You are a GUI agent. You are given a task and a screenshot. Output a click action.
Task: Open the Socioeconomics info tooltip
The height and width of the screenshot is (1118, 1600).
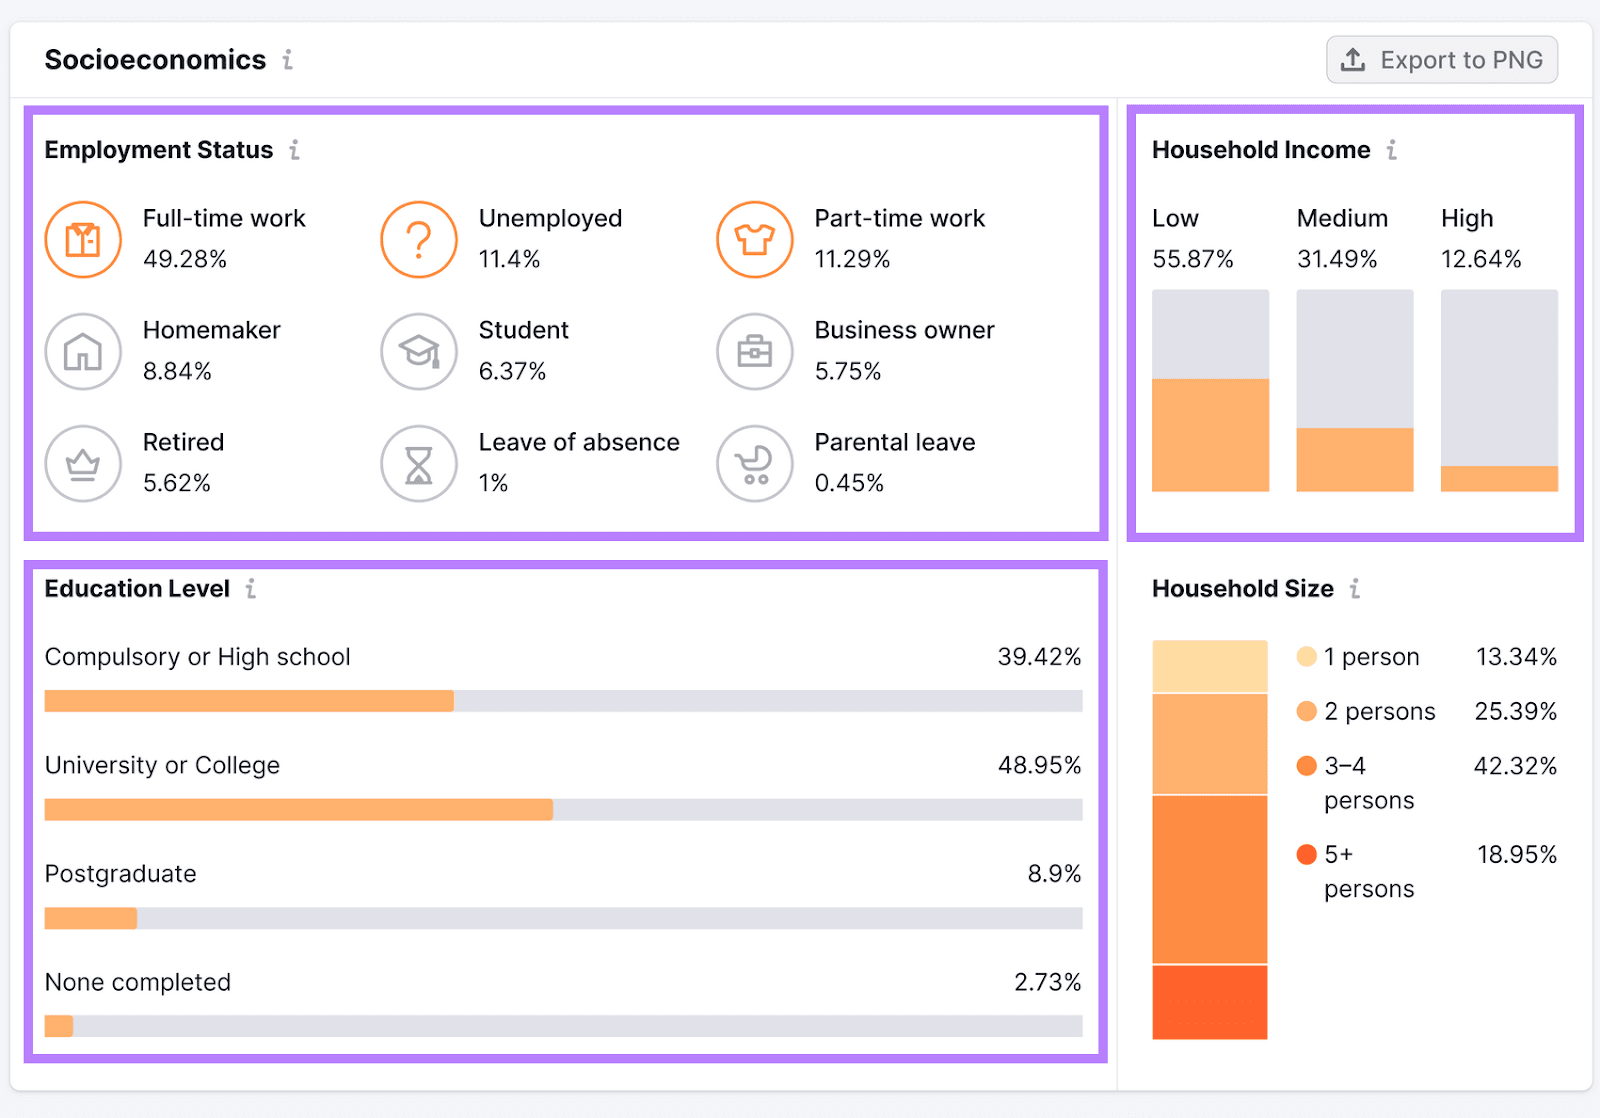(x=288, y=60)
